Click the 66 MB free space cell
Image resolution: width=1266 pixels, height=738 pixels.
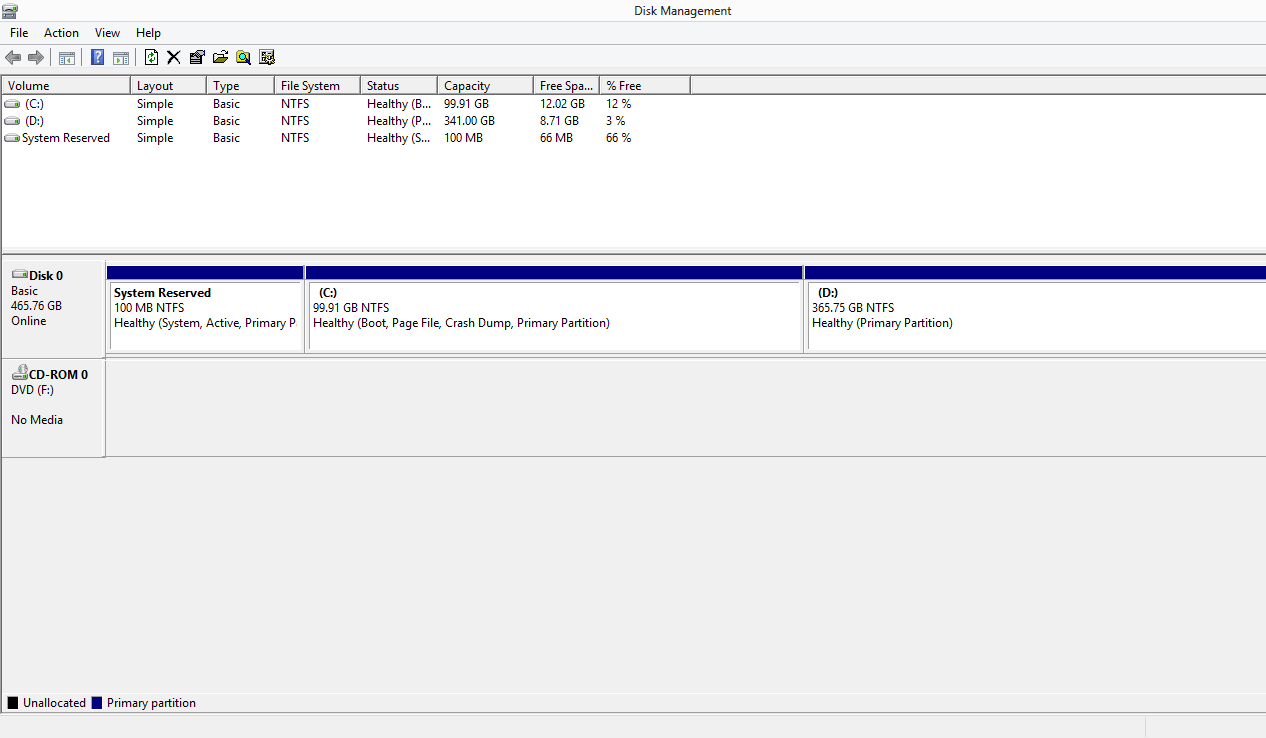556,138
